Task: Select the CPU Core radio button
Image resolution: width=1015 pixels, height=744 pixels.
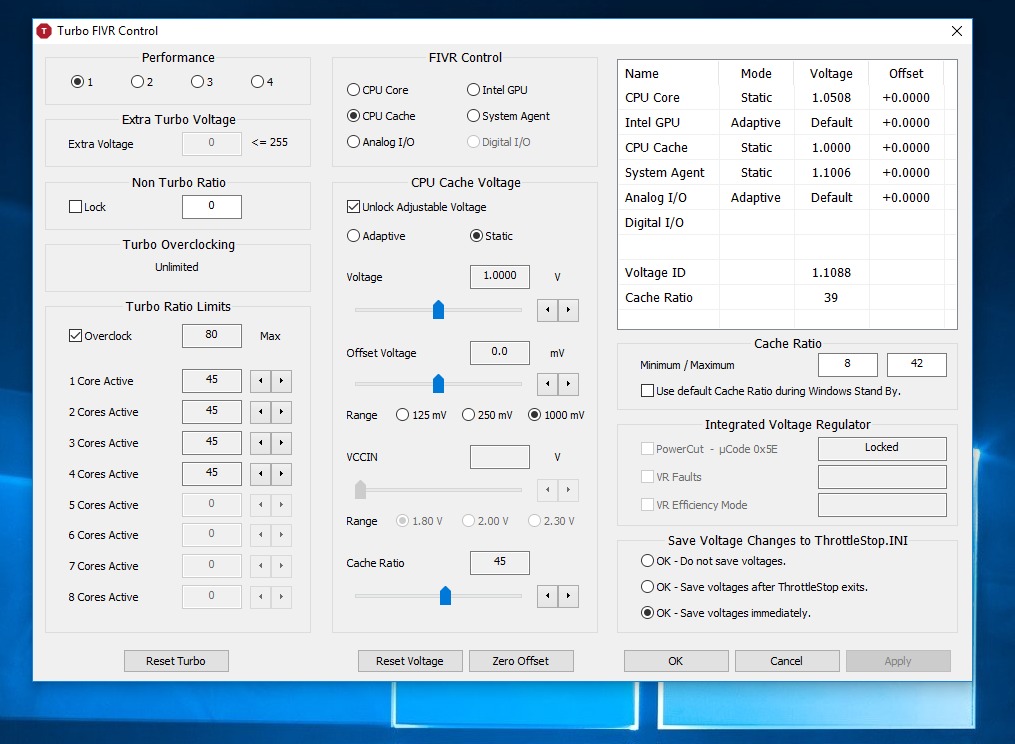Action: 353,90
